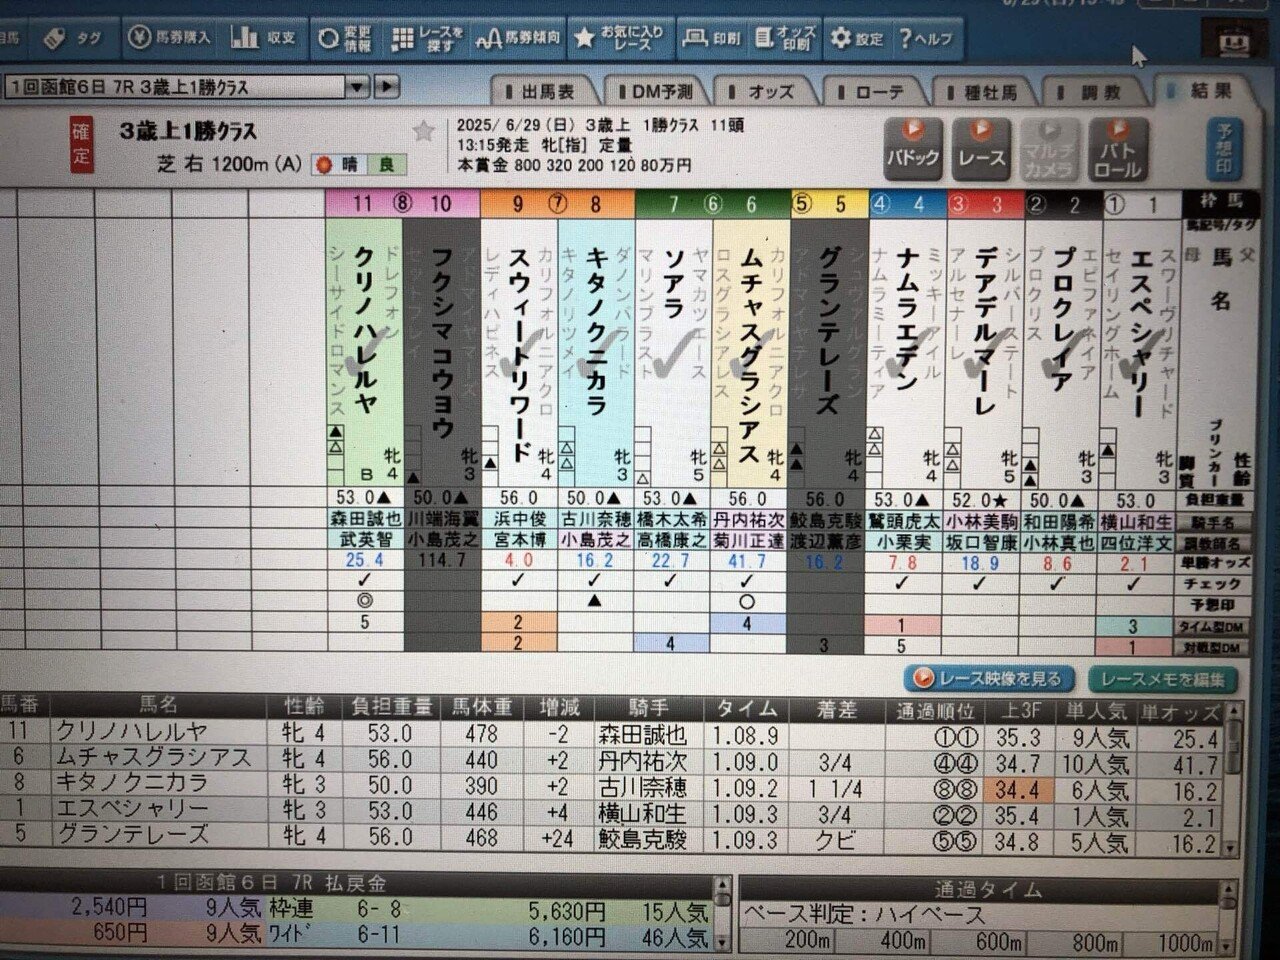
Task: Click jockey 森田誠也 in the card
Action: (x=365, y=520)
